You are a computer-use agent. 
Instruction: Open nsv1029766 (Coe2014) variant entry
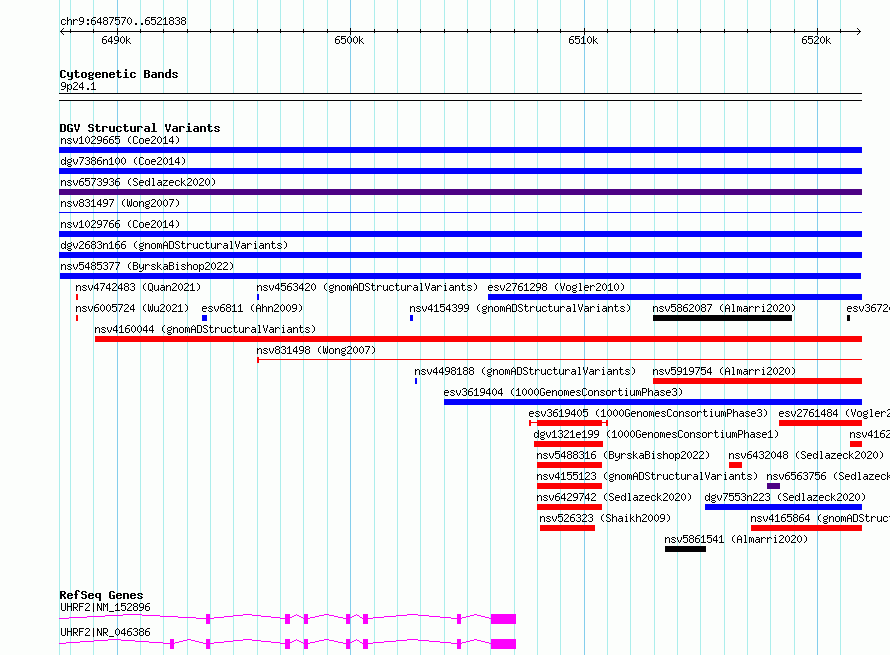(120, 224)
